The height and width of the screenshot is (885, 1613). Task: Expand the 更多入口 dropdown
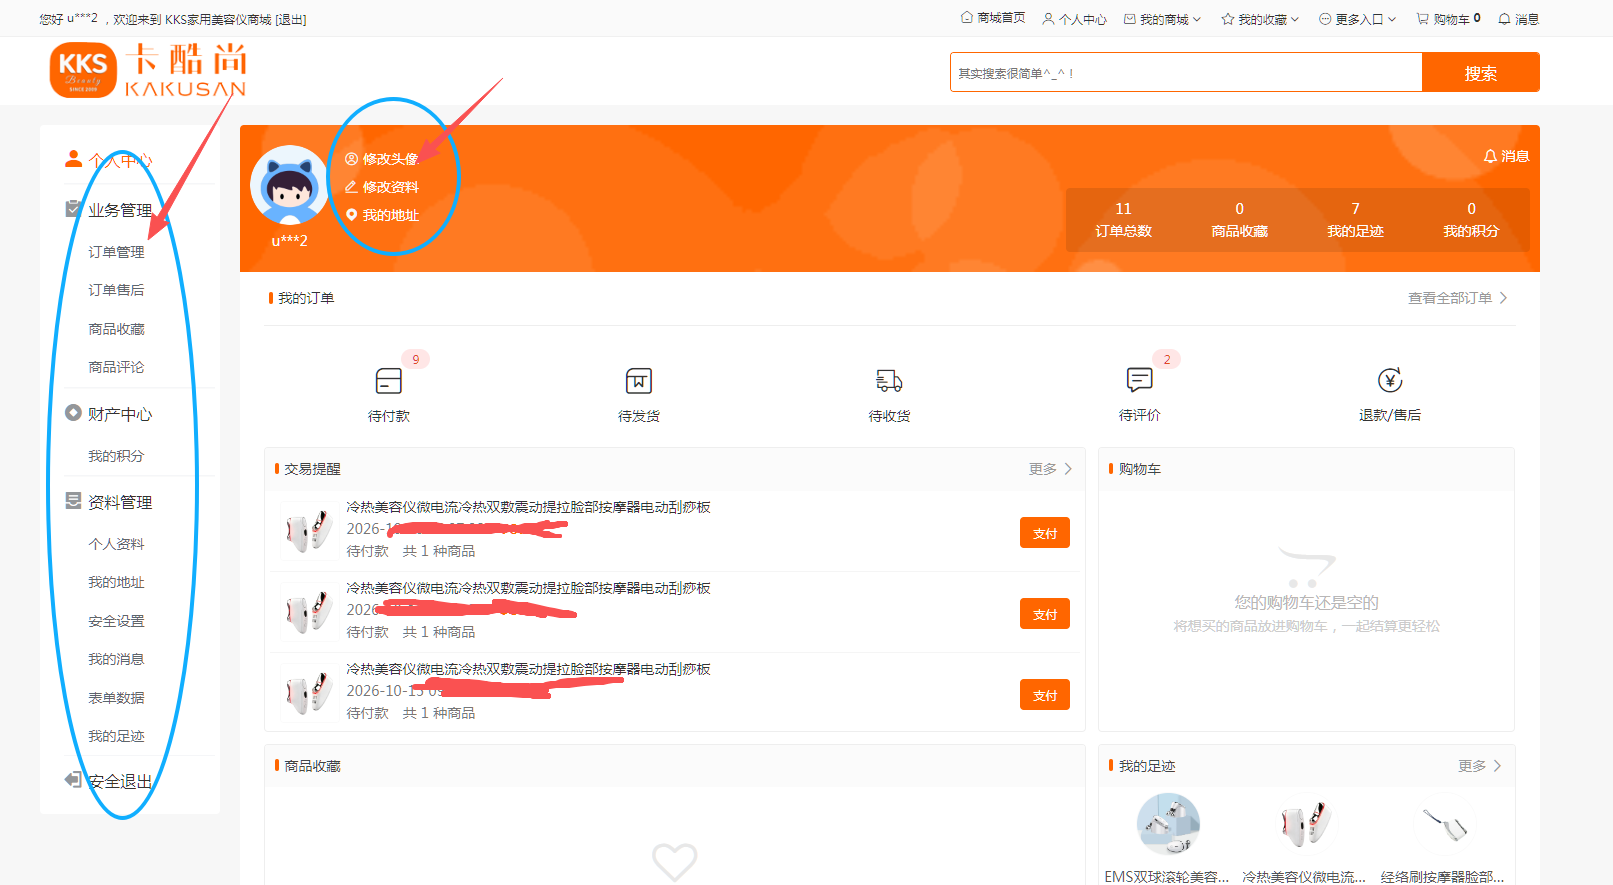pos(1357,19)
